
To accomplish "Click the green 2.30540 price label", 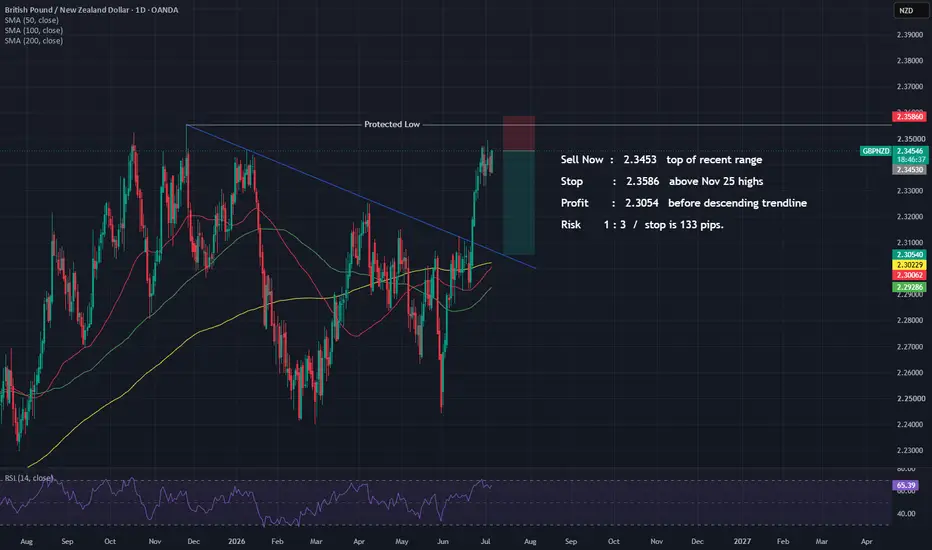I will click(909, 254).
